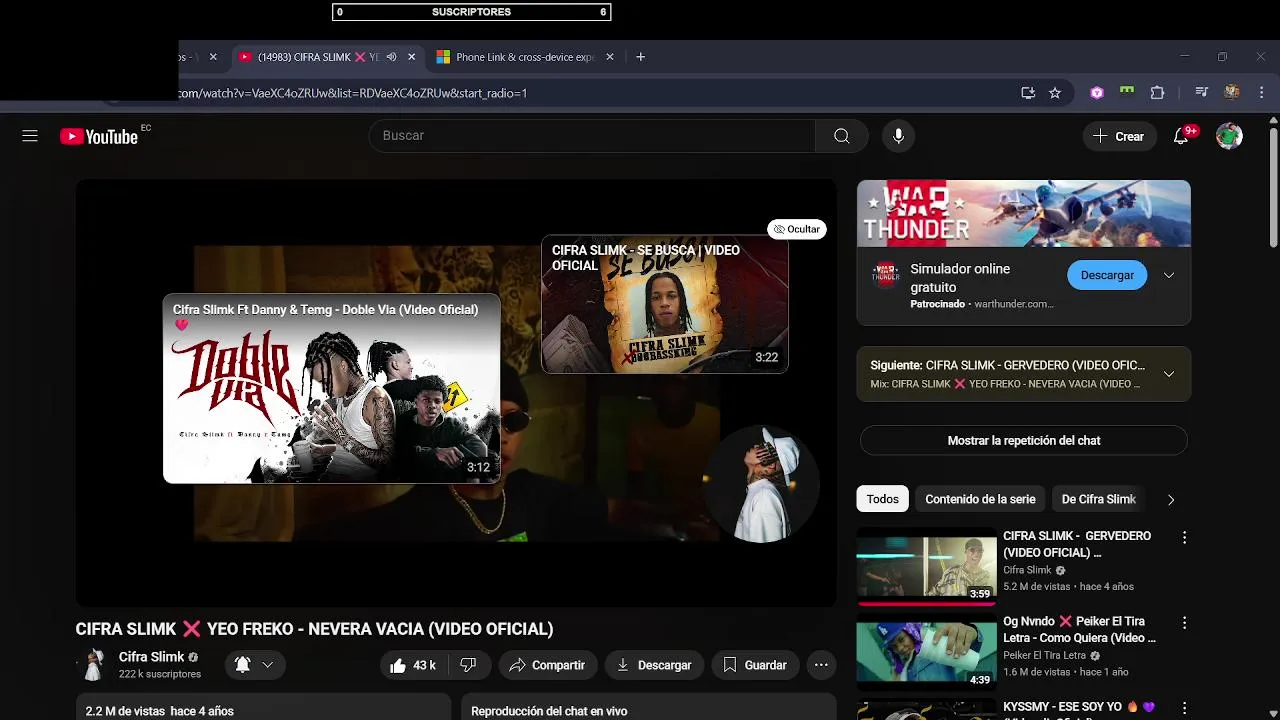
Task: Click the Crear button
Action: coord(1118,136)
